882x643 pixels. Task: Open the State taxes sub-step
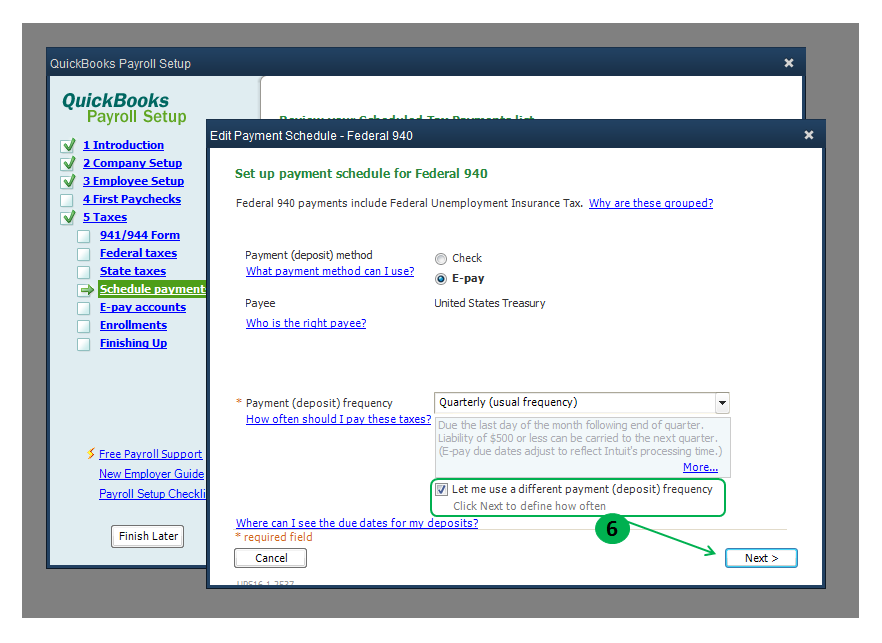pyautogui.click(x=133, y=271)
